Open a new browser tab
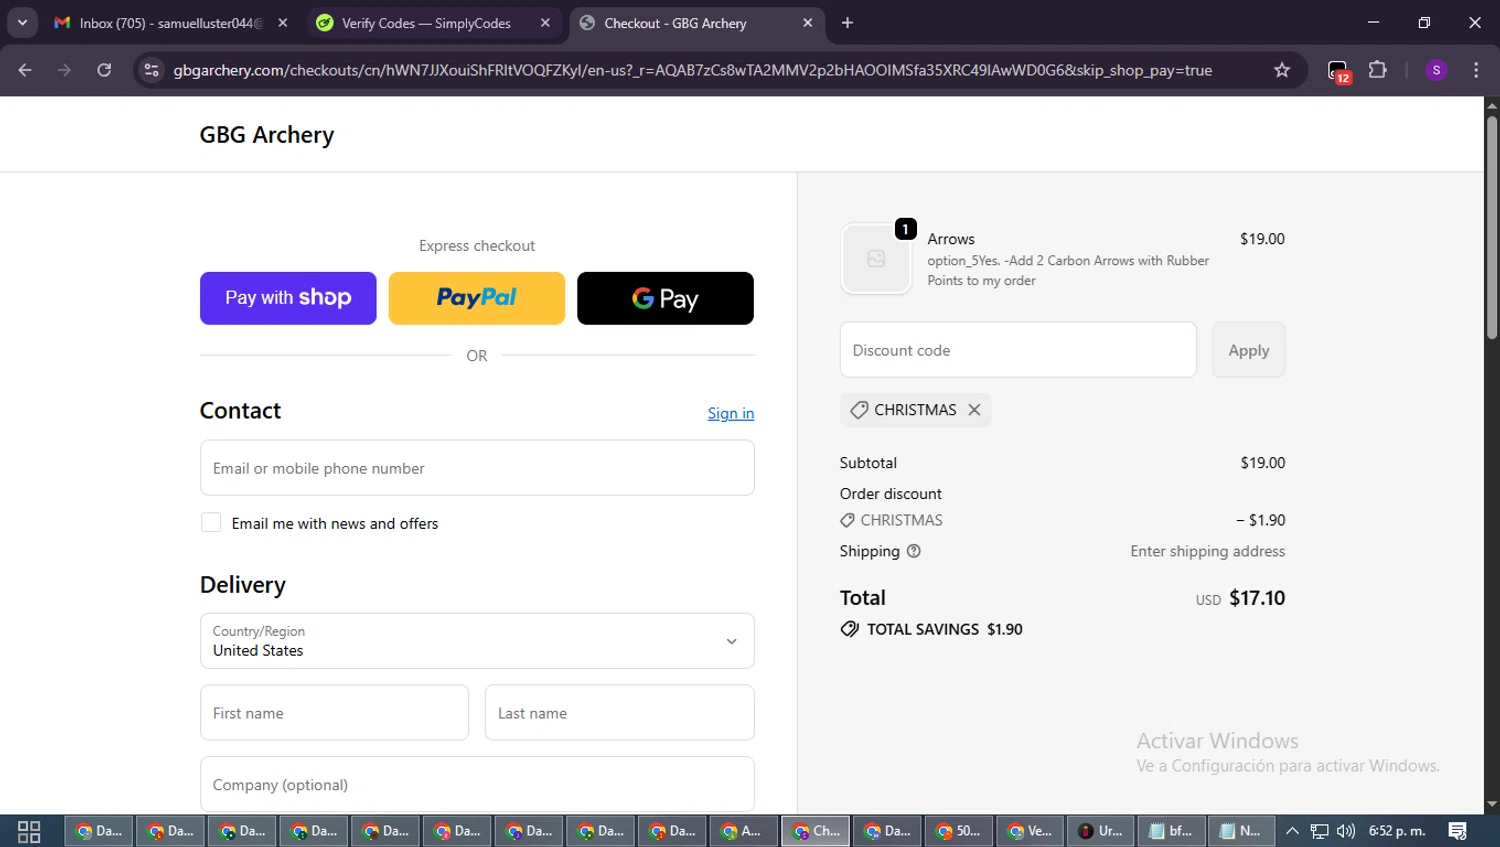The image size is (1500, 847). coord(847,23)
